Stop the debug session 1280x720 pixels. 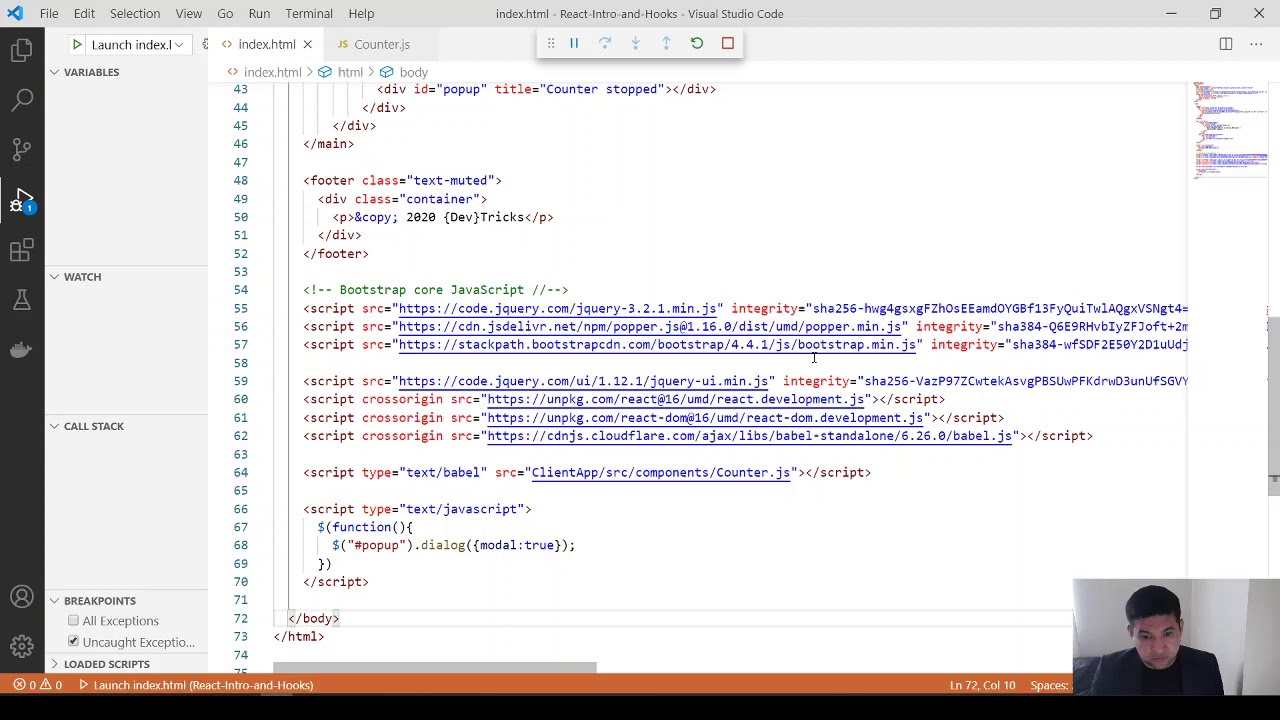(x=728, y=43)
